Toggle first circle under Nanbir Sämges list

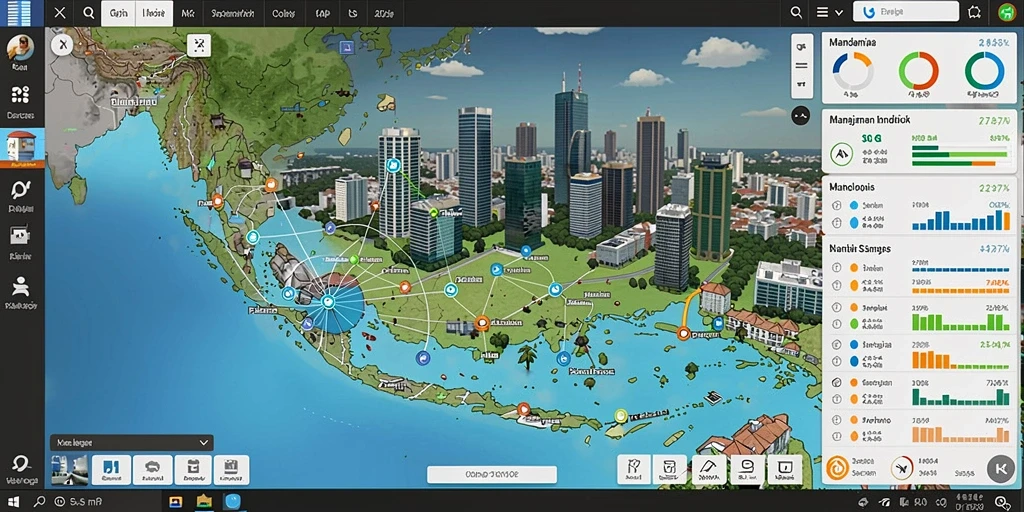[836, 268]
